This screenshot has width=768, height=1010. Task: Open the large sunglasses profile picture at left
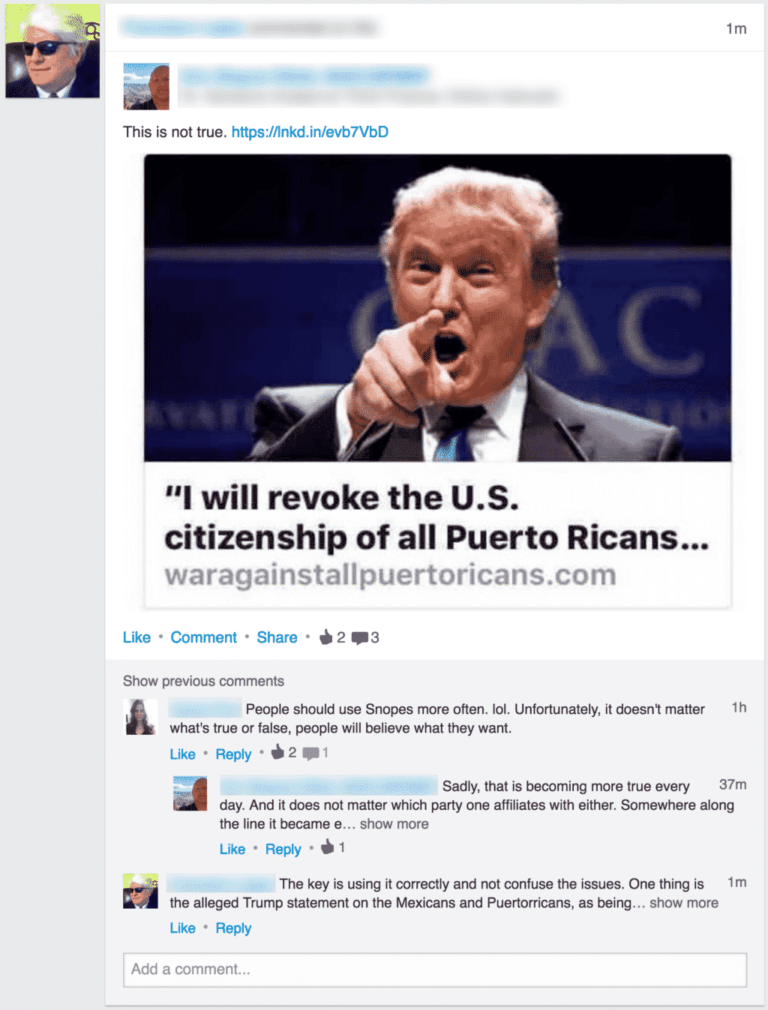[53, 51]
